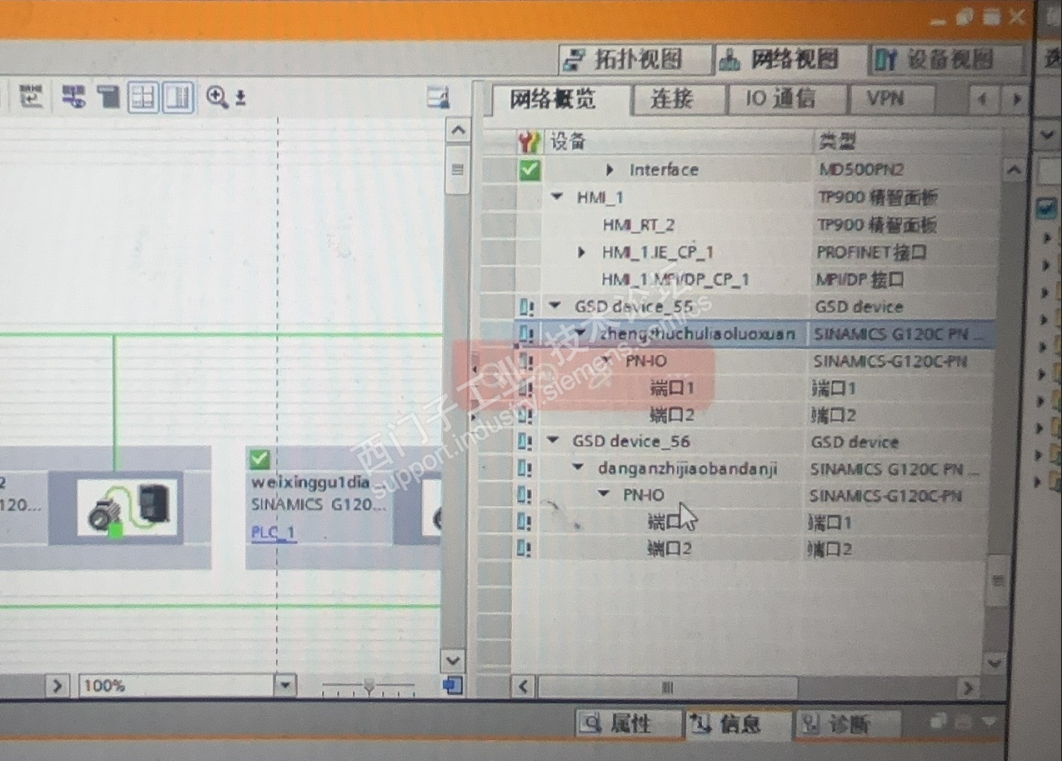The image size is (1062, 761).
Task: Select the HMI_1.MPI/DP_CP_1 row
Action: point(675,280)
